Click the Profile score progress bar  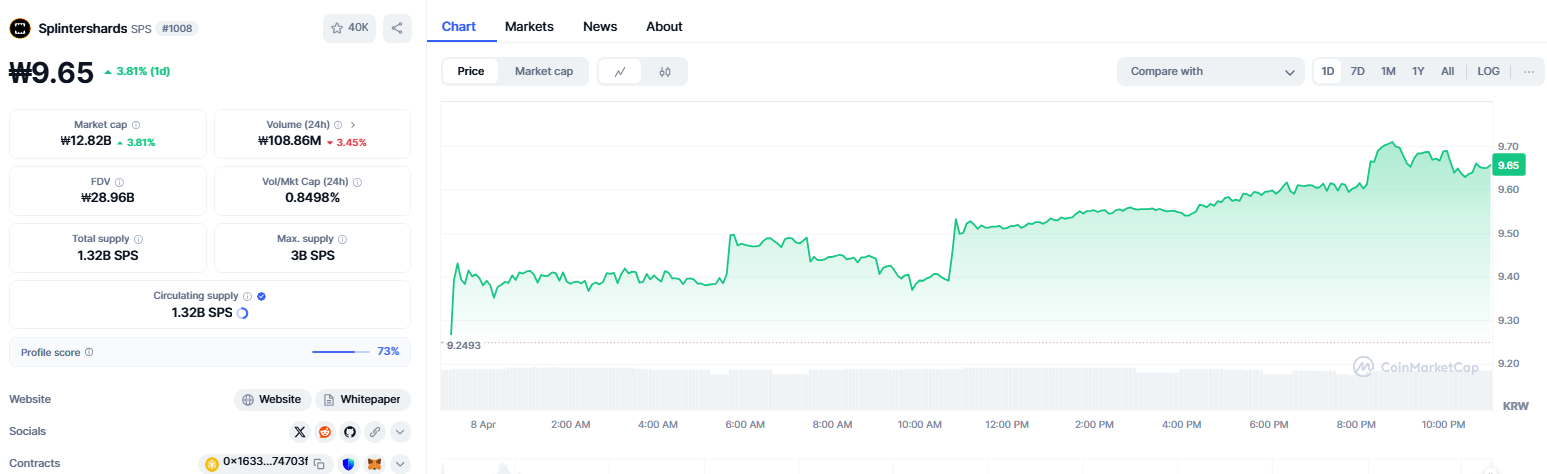point(340,352)
